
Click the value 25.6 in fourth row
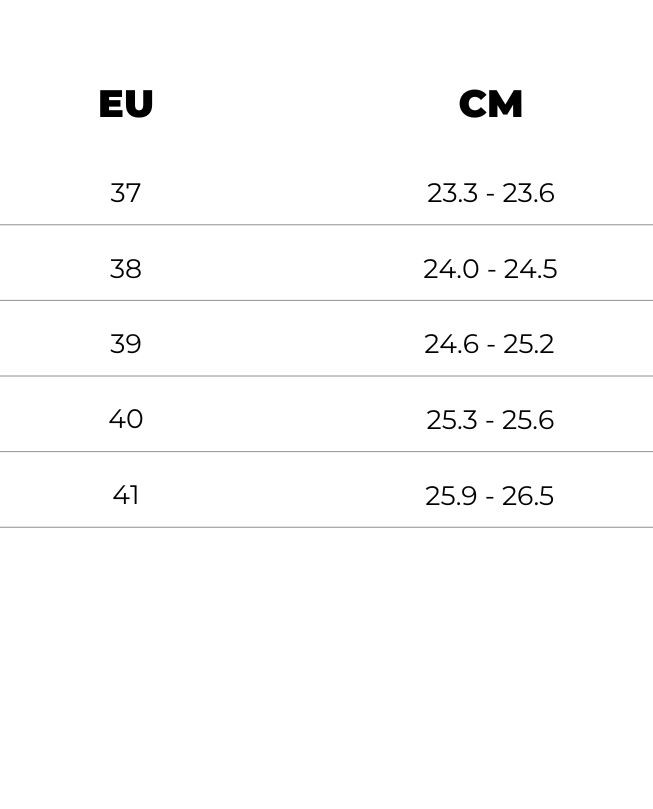point(528,420)
